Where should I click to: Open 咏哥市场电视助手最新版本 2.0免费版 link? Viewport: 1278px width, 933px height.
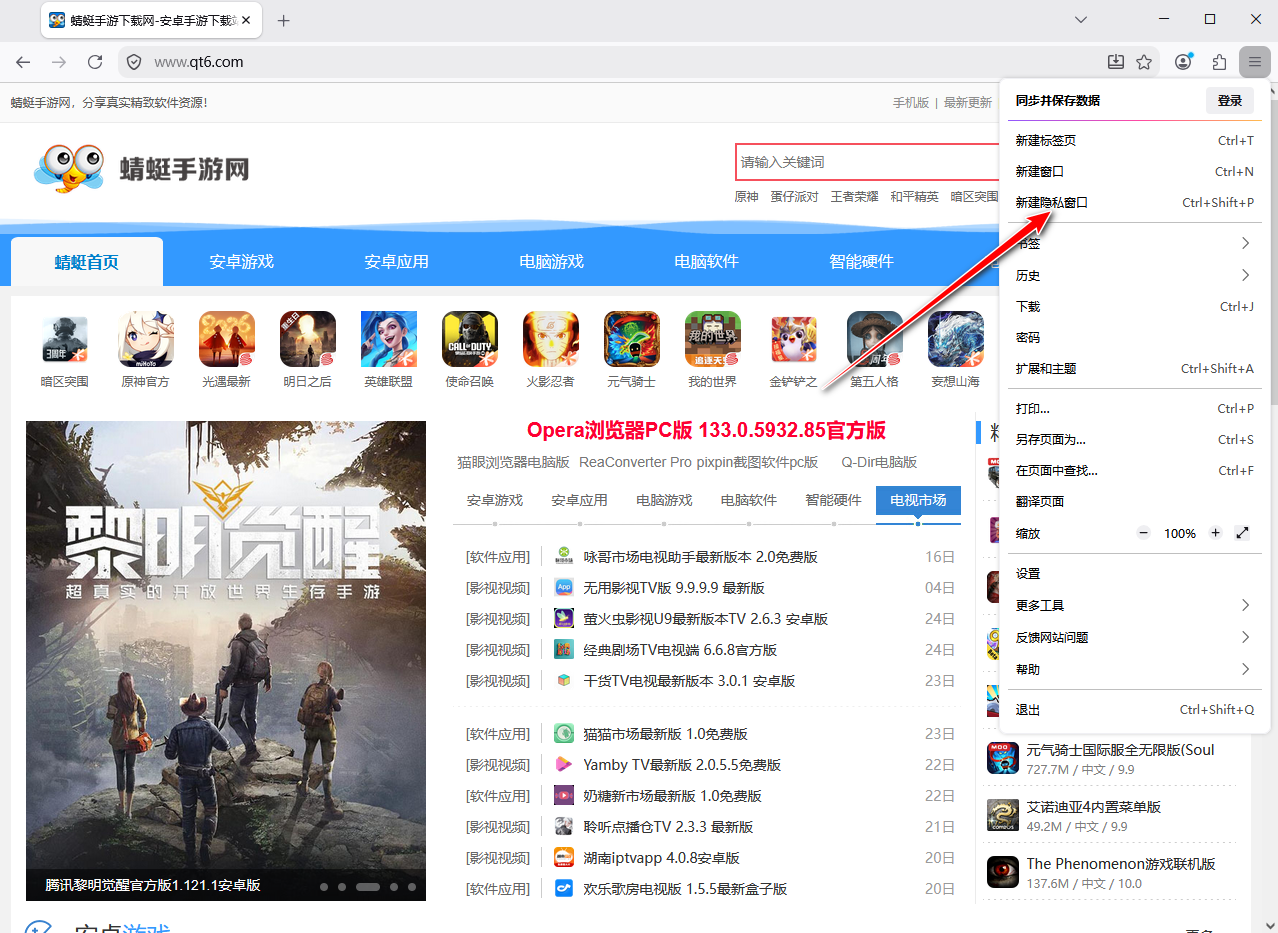point(701,557)
